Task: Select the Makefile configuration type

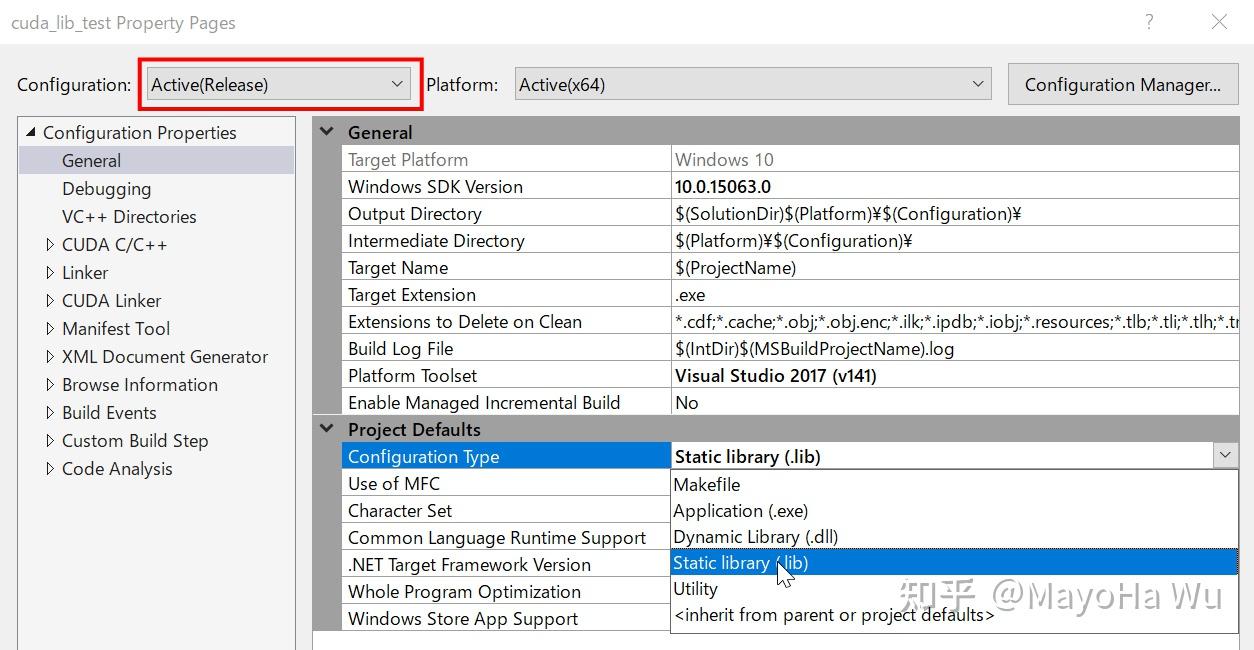Action: [707, 485]
